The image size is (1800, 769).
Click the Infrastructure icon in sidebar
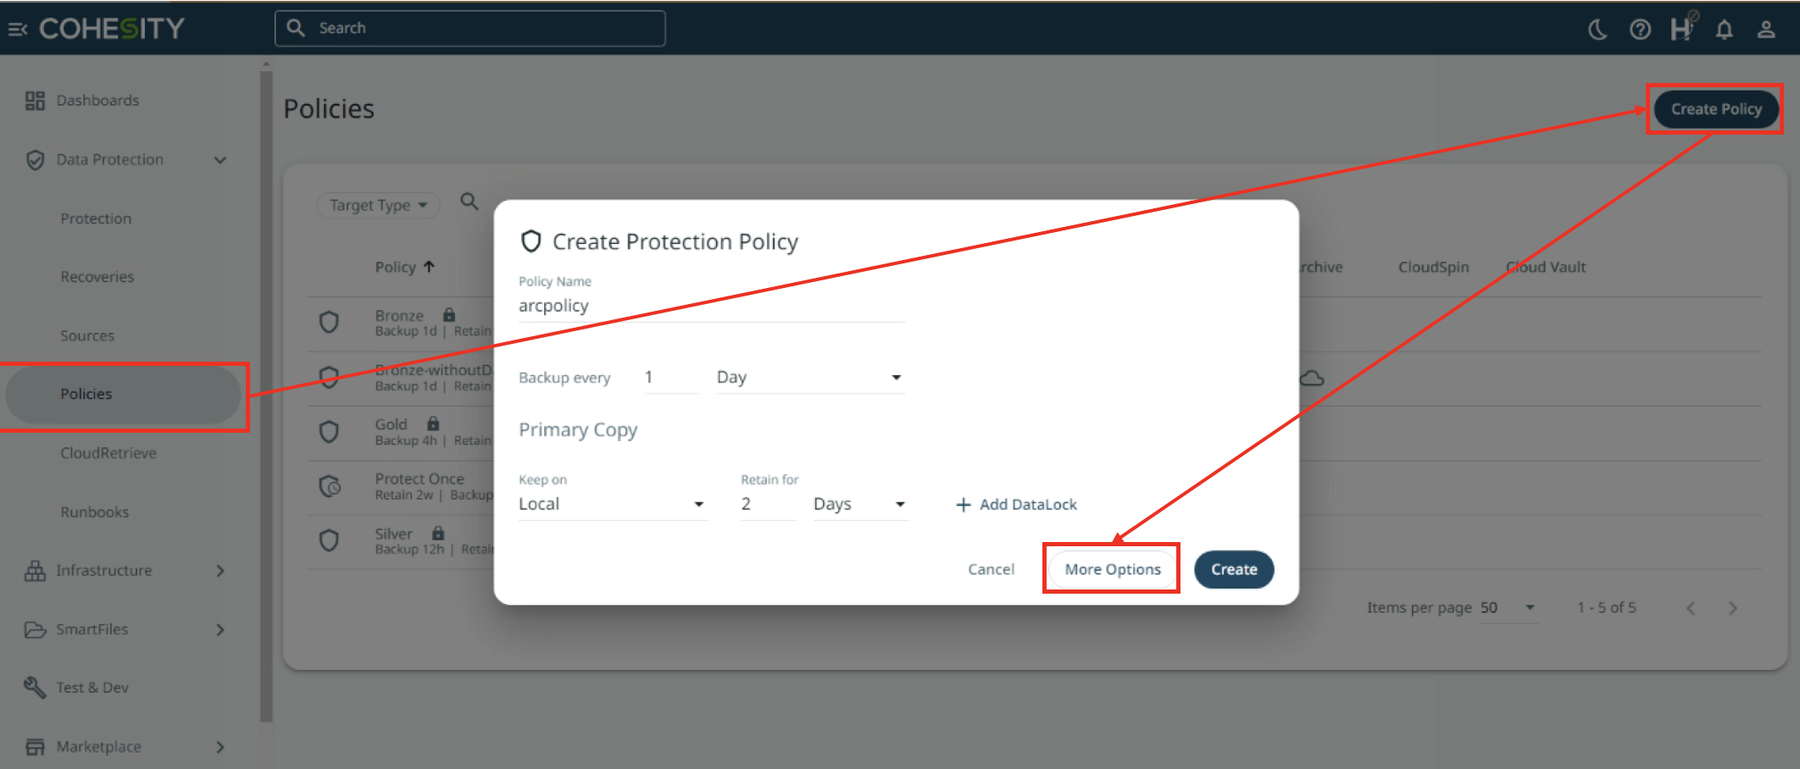[x=35, y=571]
